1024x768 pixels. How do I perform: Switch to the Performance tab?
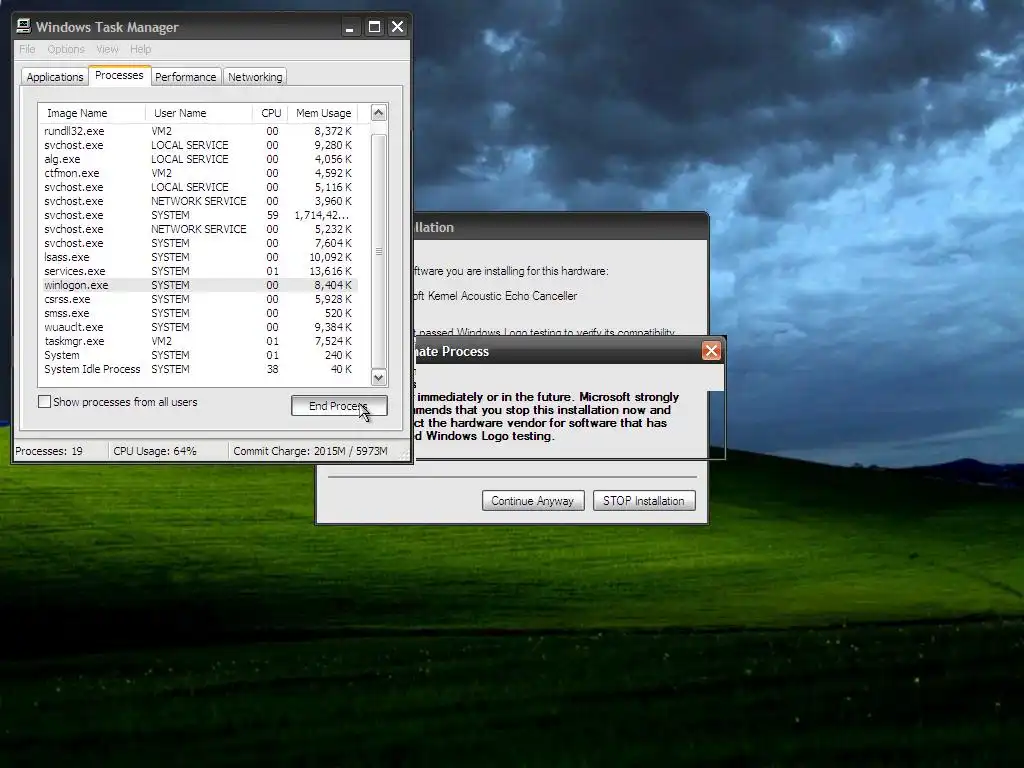185,77
